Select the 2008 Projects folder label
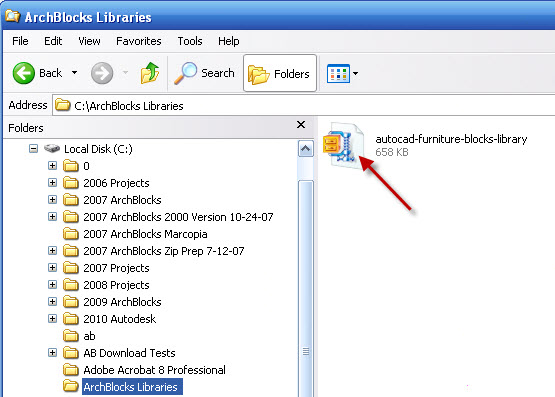 click(x=116, y=285)
